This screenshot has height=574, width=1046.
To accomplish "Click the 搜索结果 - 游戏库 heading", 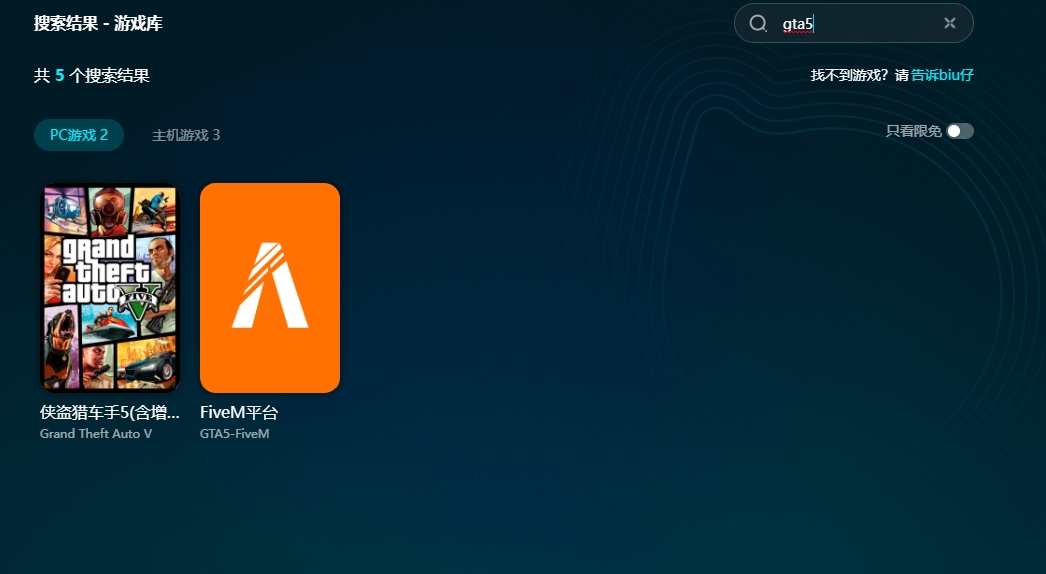I will point(98,23).
